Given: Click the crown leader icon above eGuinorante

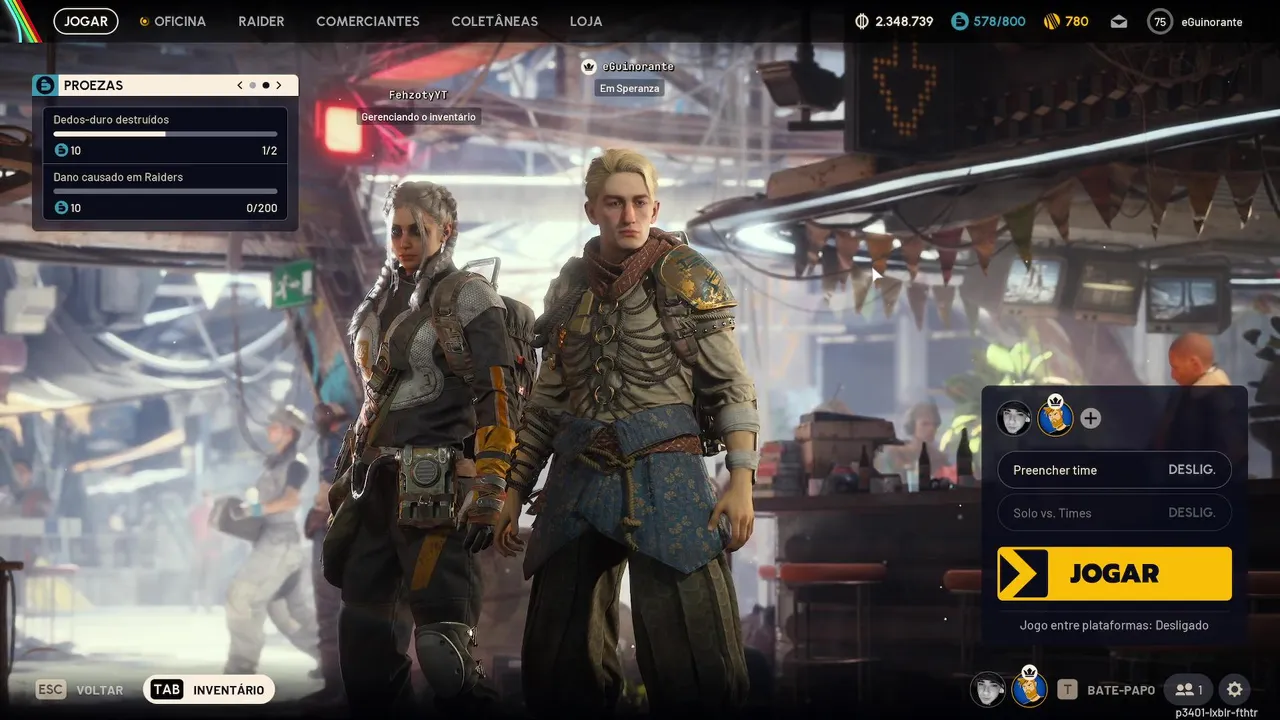Looking at the screenshot, I should [589, 66].
